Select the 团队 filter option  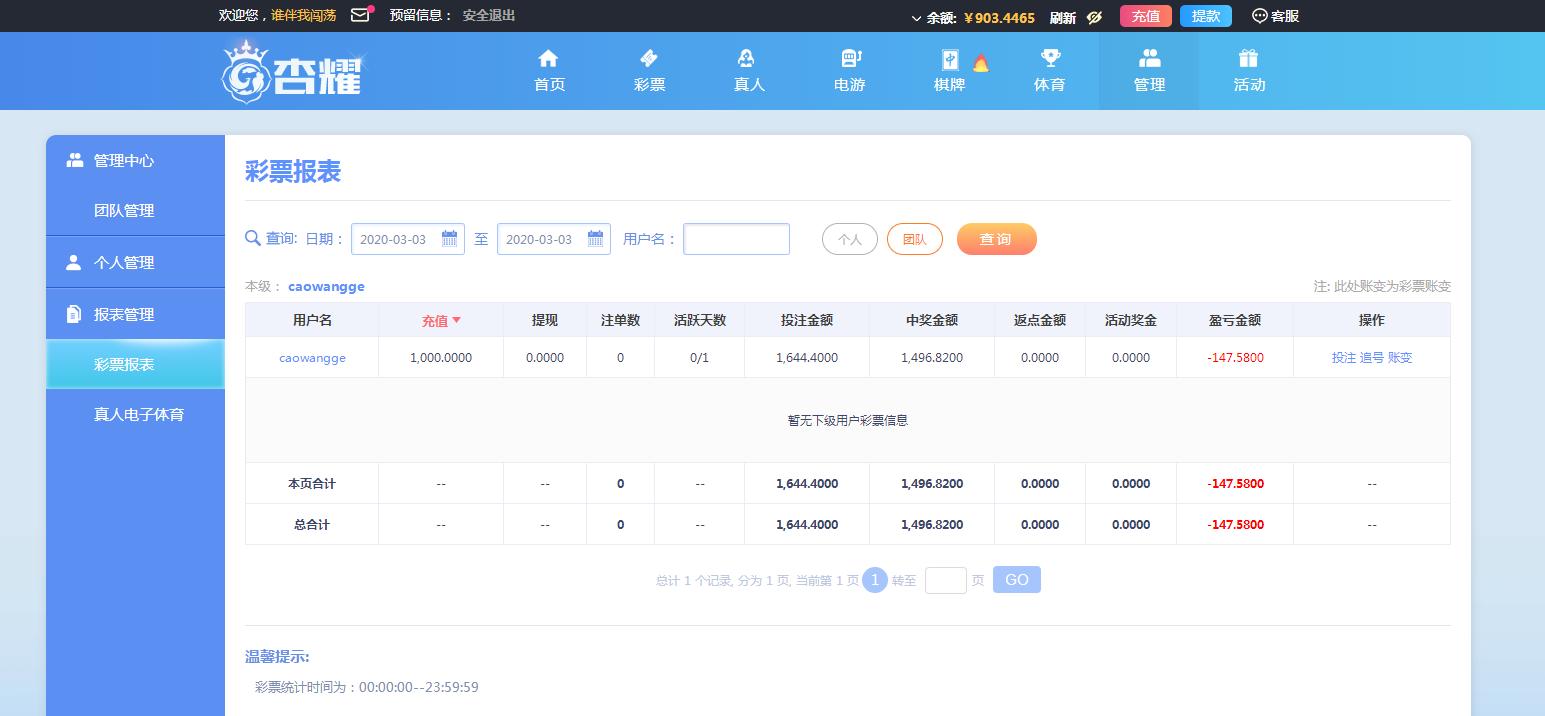[914, 239]
